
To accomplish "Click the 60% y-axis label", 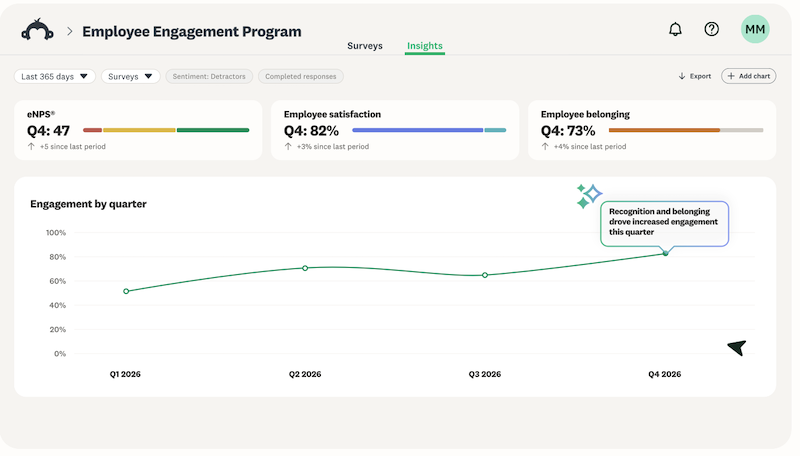I will click(58, 281).
